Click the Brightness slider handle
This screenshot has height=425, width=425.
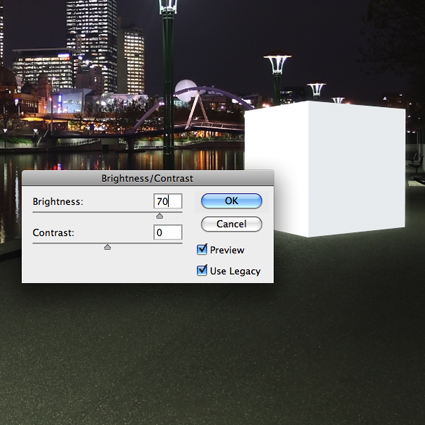(160, 216)
